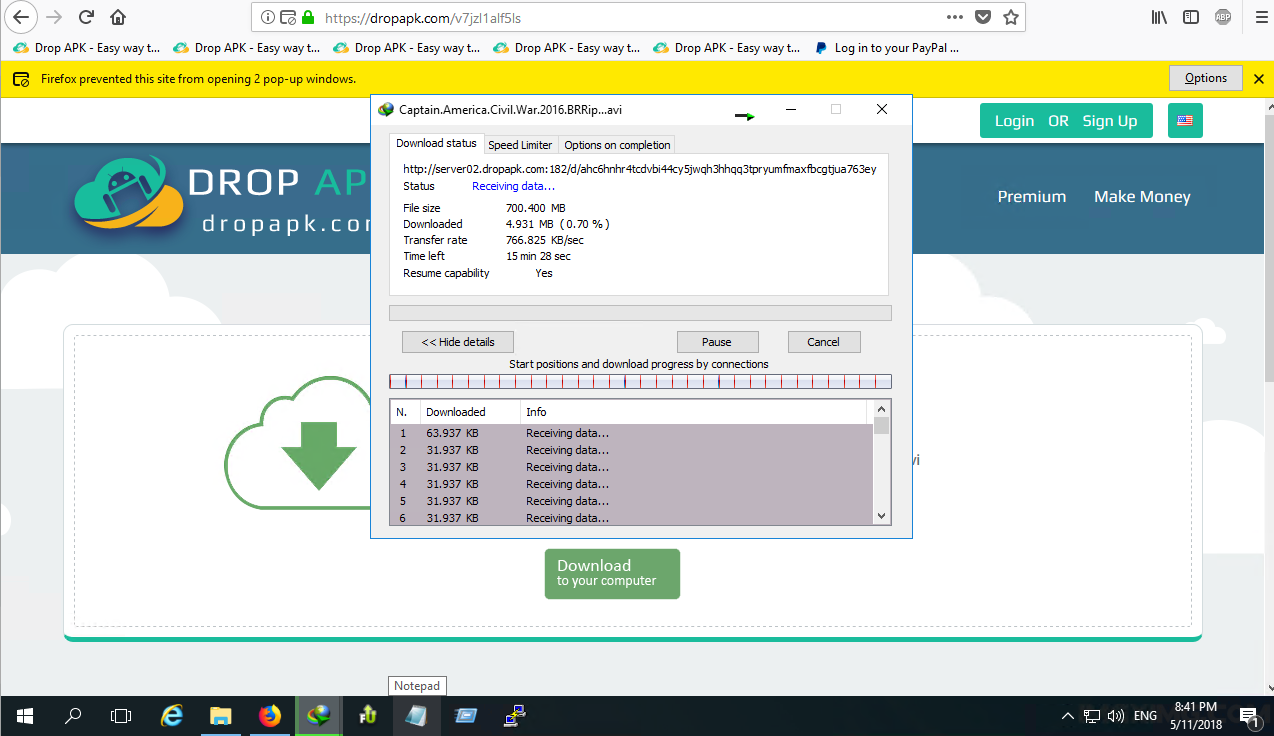Screen dimensions: 1274x736
Task: Select connection row 1 with 63.937 KB
Action: [631, 434]
